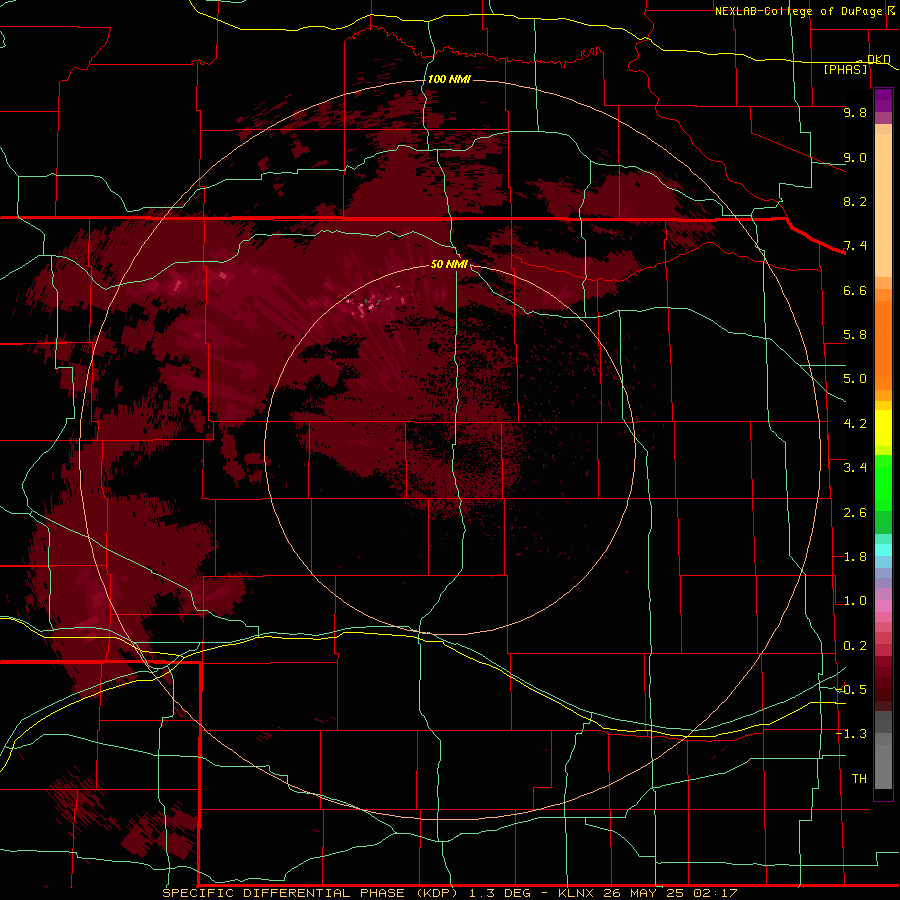Image resolution: width=900 pixels, height=900 pixels.
Task: Click the 0.2 value on the scale
Action: coord(855,646)
